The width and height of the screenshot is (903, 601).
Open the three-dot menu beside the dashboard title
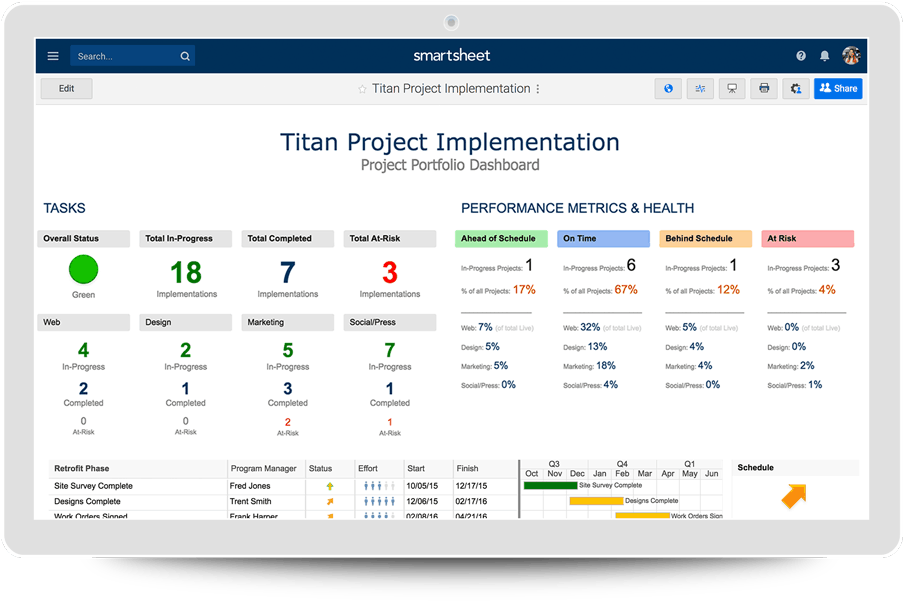click(x=538, y=89)
